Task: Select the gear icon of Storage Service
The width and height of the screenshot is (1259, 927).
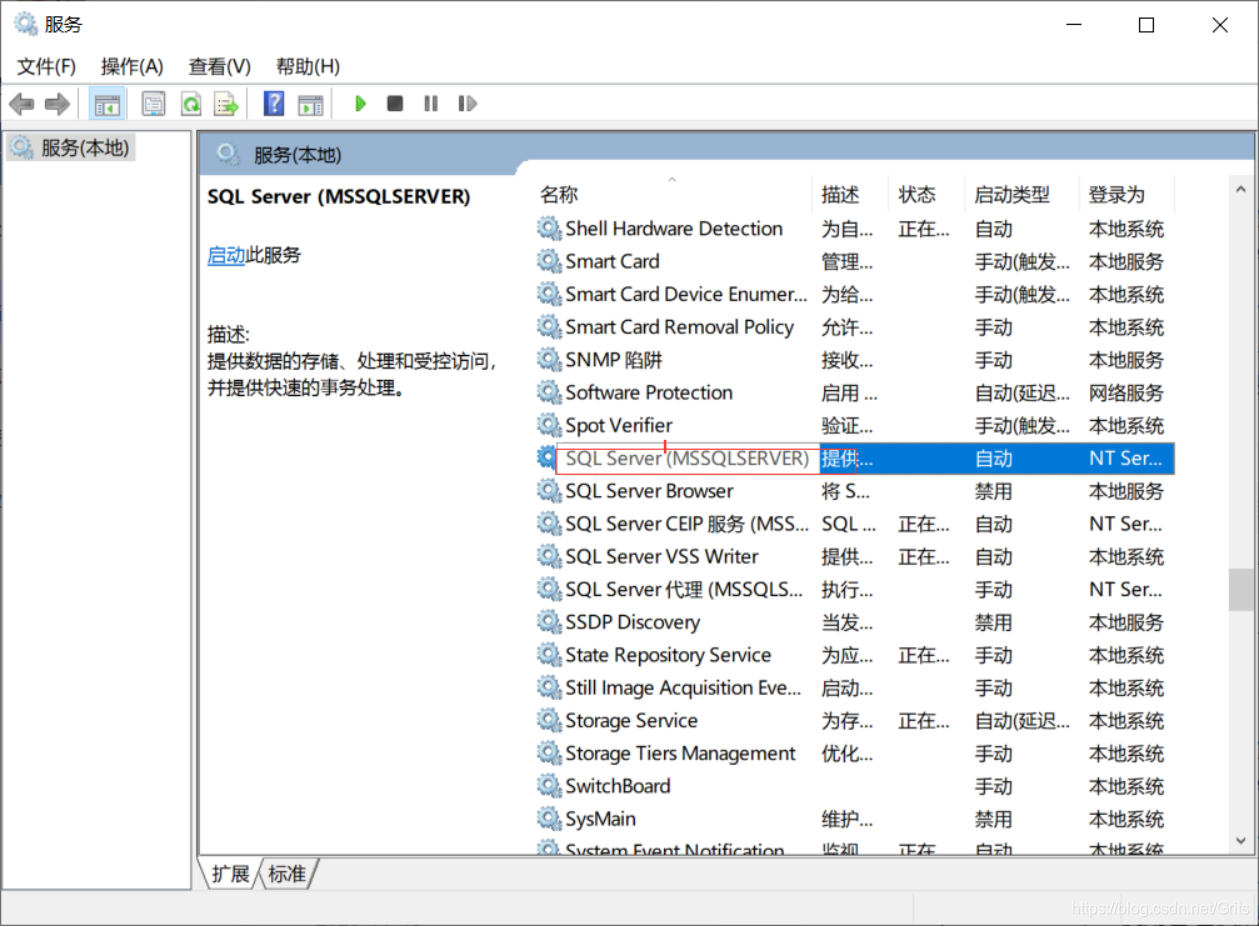Action: tap(549, 720)
